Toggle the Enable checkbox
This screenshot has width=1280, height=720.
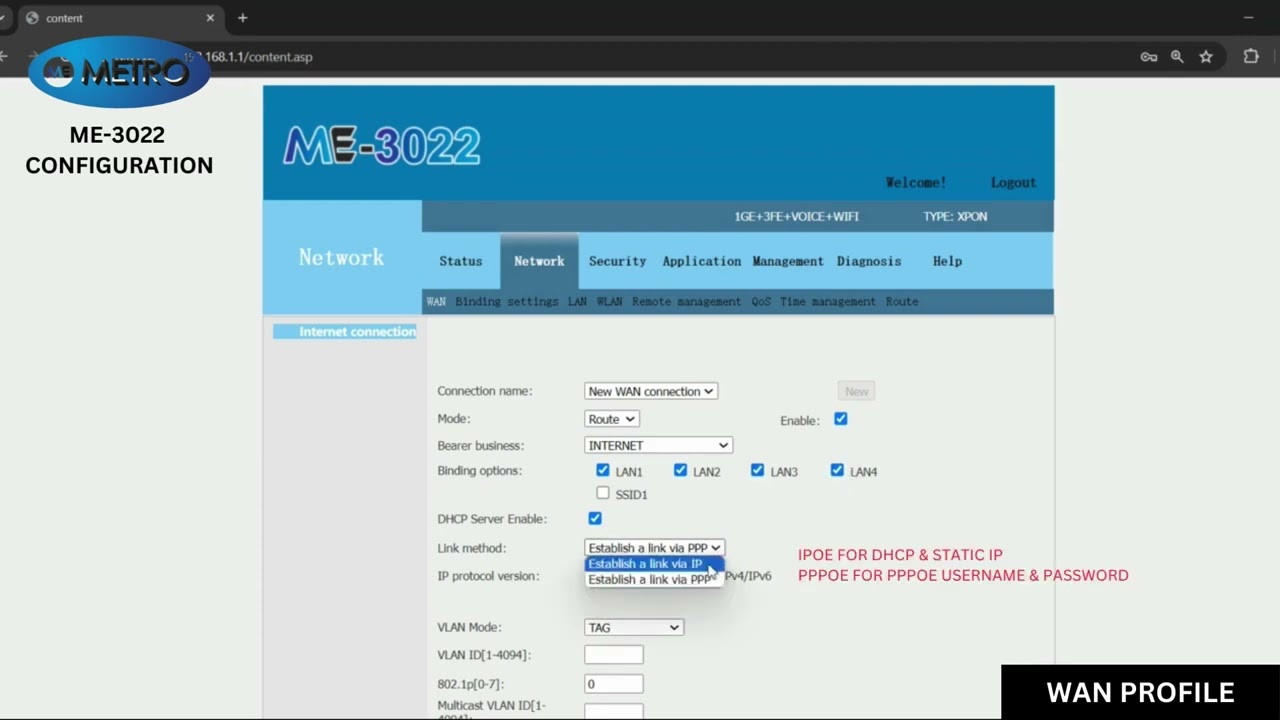coord(841,419)
